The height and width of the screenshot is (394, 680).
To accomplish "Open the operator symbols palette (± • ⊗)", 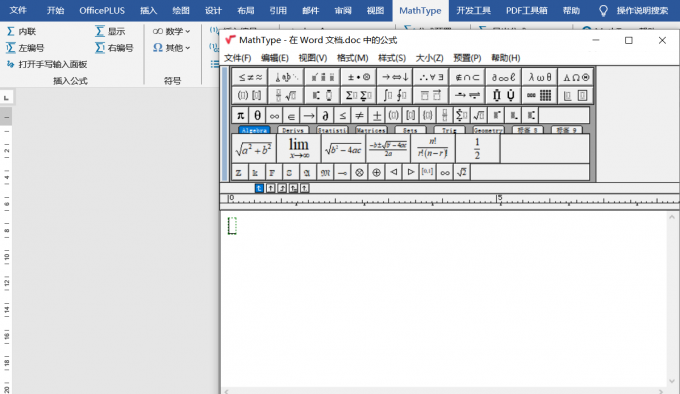I will pos(359,77).
